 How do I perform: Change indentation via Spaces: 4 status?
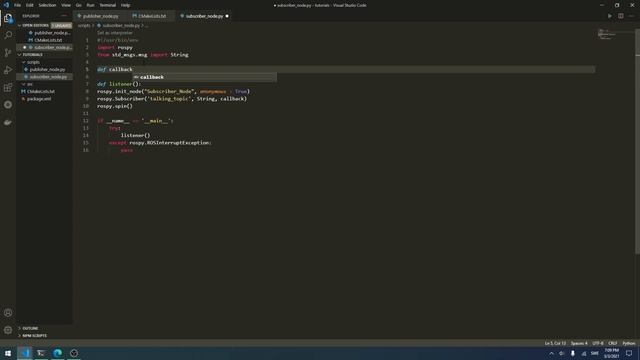click(579, 343)
